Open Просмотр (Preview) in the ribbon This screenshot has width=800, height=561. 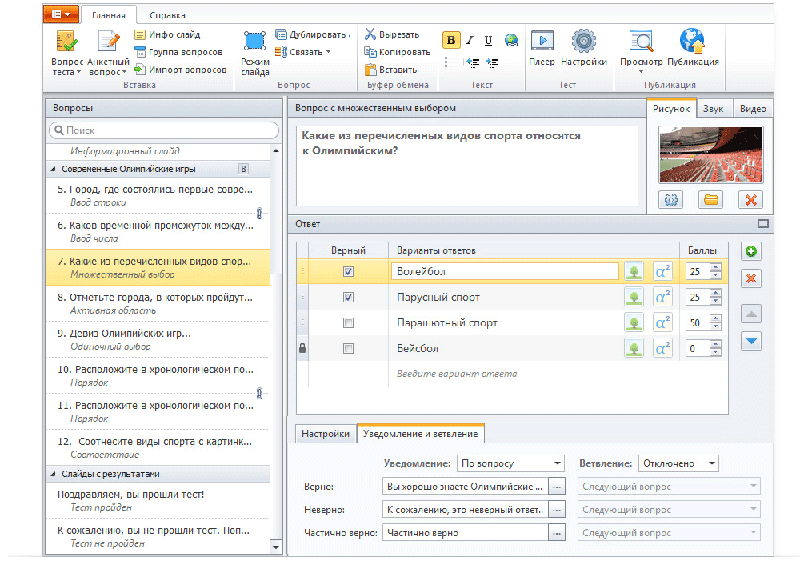[x=640, y=46]
